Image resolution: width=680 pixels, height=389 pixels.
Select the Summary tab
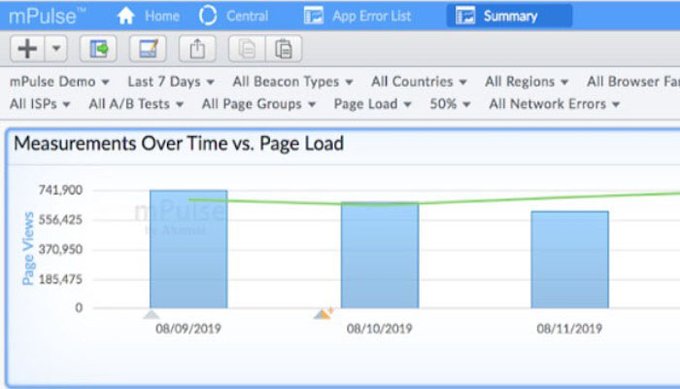509,16
